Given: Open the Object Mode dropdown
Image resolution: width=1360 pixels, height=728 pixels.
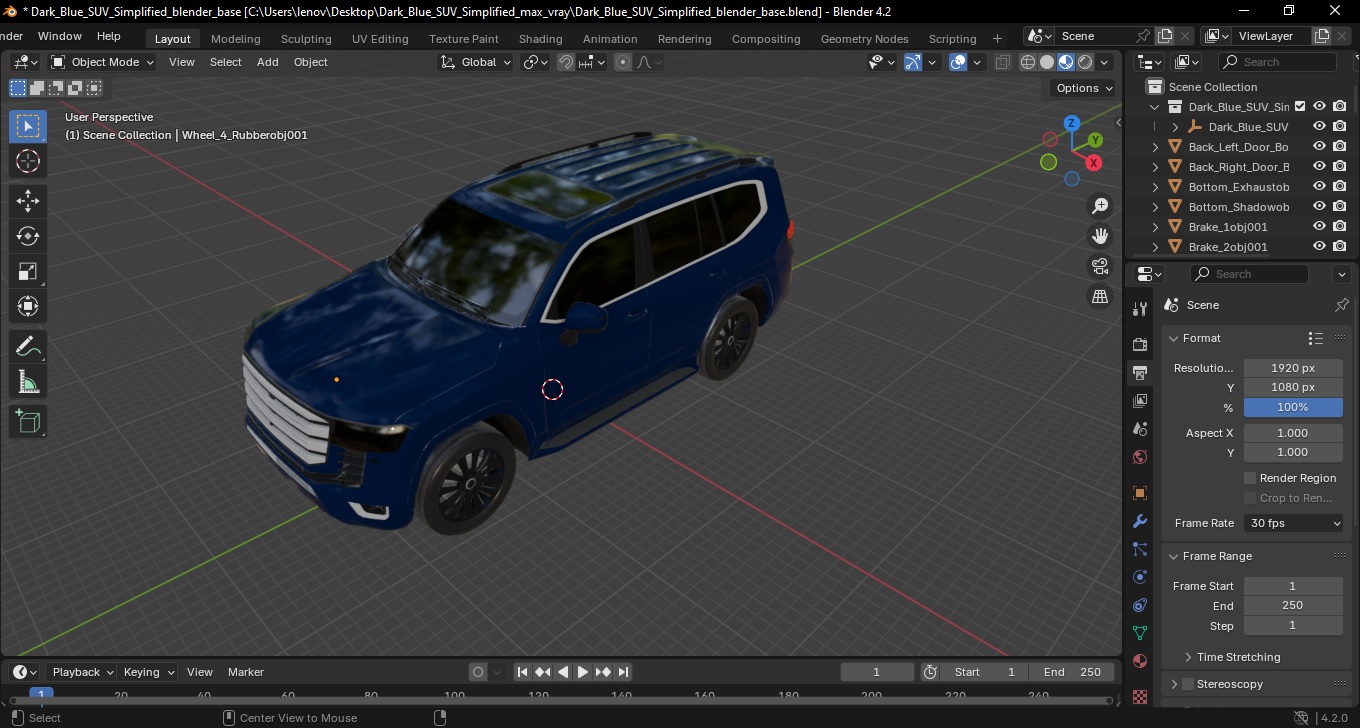Looking at the screenshot, I should (102, 62).
